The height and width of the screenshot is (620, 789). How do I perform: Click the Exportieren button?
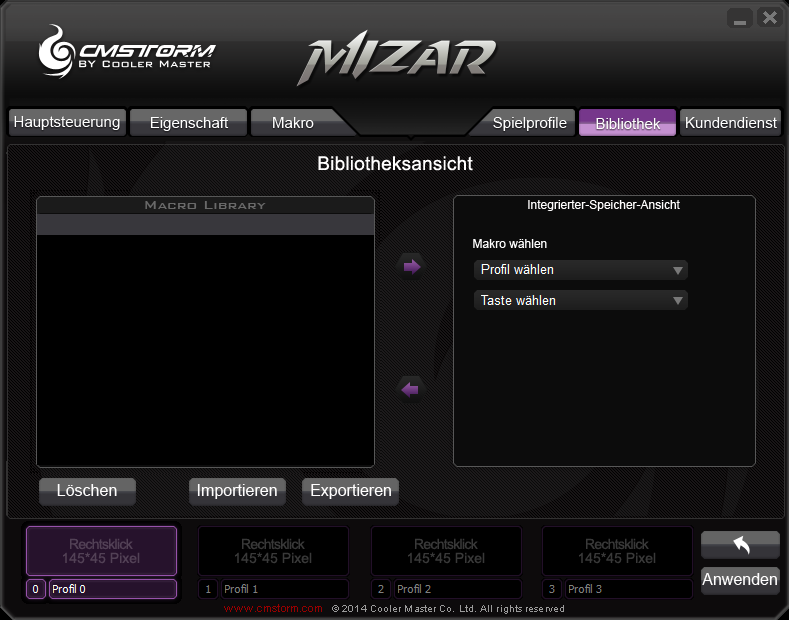351,491
